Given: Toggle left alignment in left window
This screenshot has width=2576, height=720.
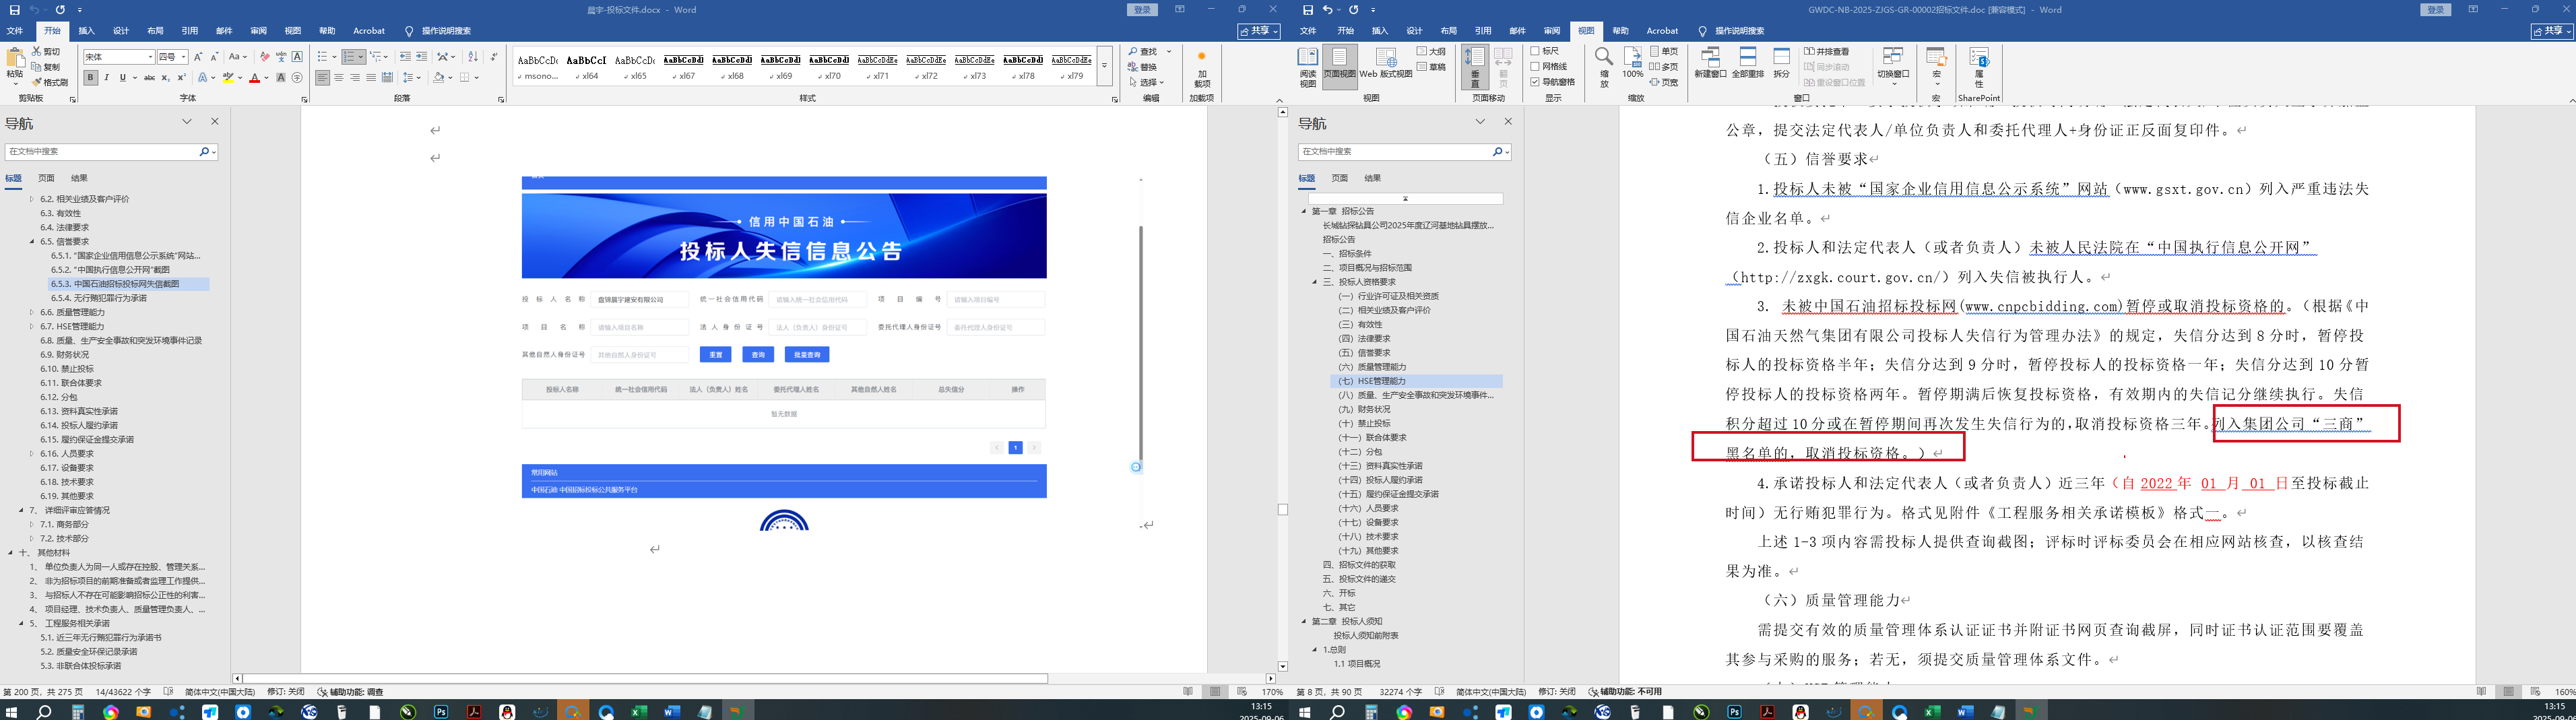Looking at the screenshot, I should pyautogui.click(x=322, y=77).
